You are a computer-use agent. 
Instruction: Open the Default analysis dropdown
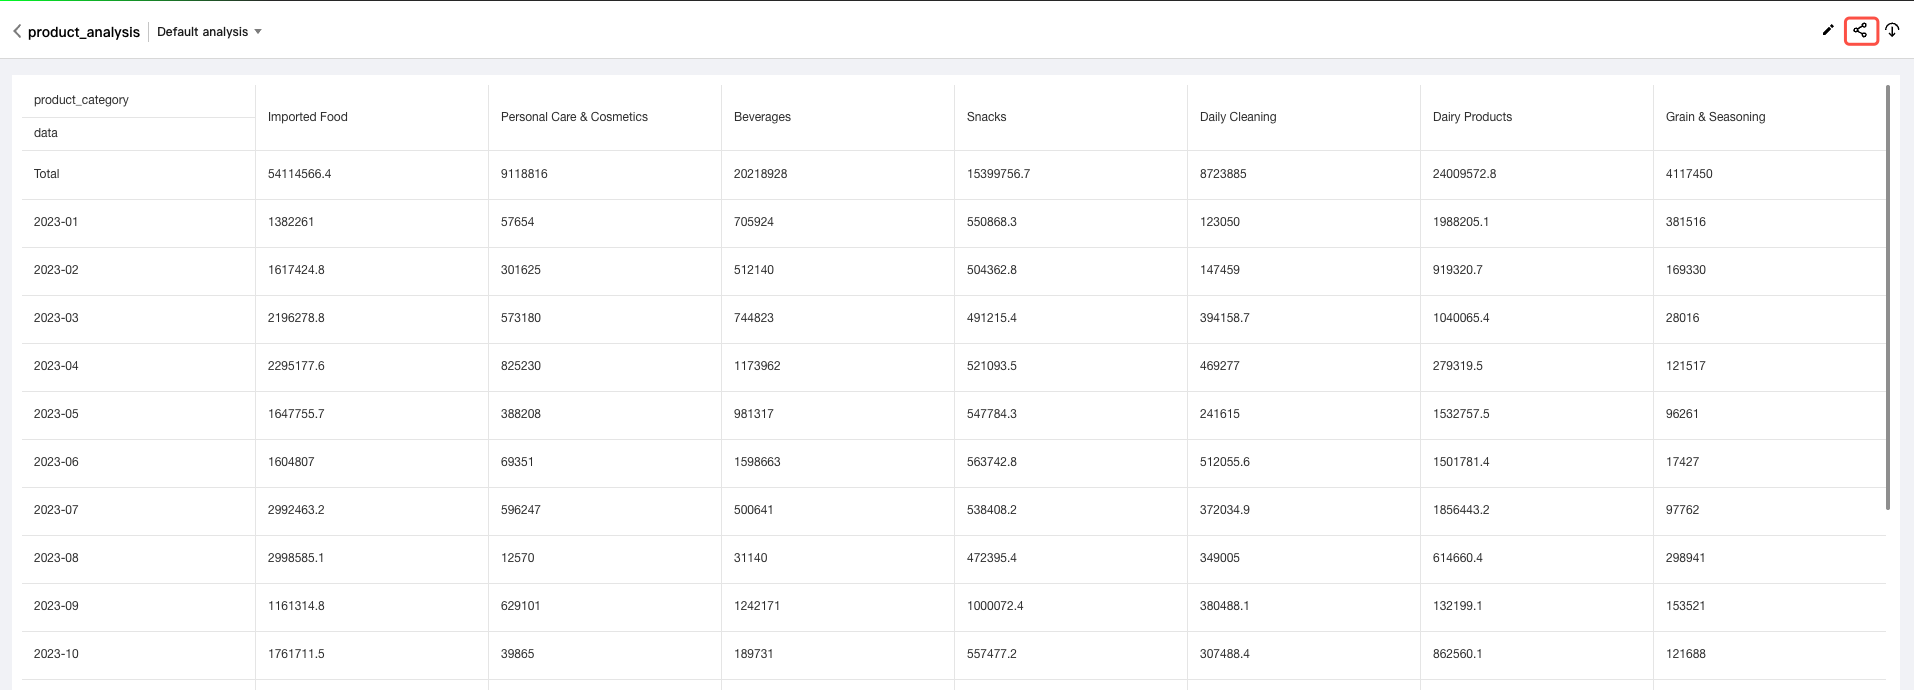pyautogui.click(x=209, y=32)
